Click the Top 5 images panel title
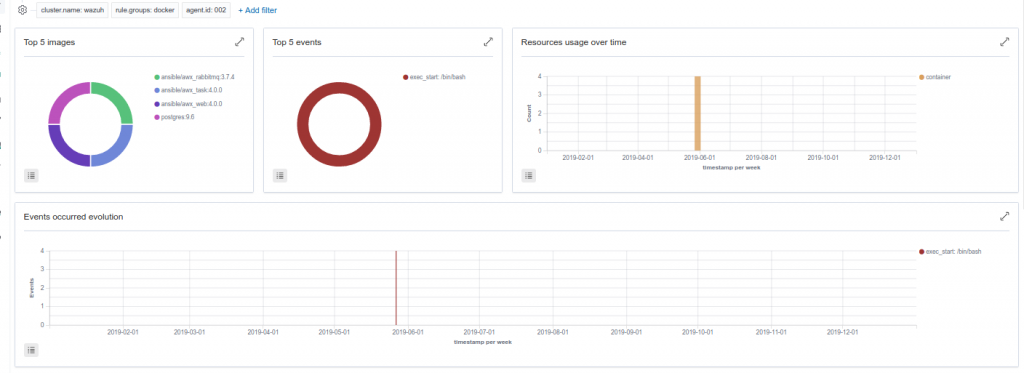The width and height of the screenshot is (1024, 373). [x=49, y=42]
